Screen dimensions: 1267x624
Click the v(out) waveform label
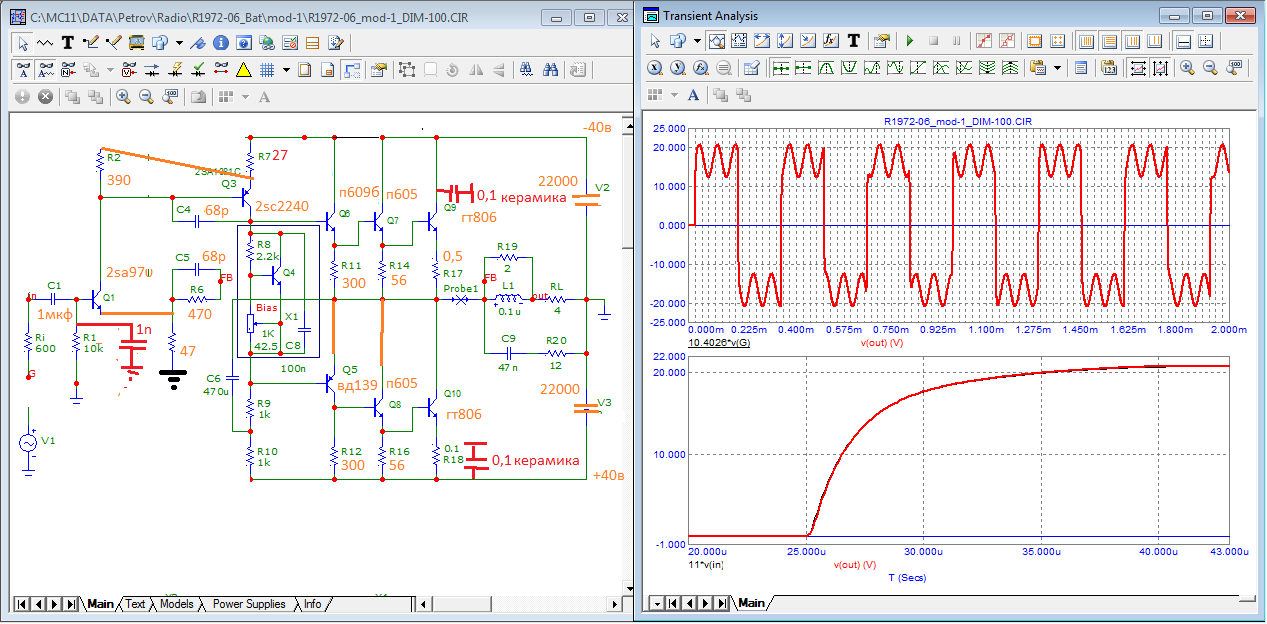point(881,341)
